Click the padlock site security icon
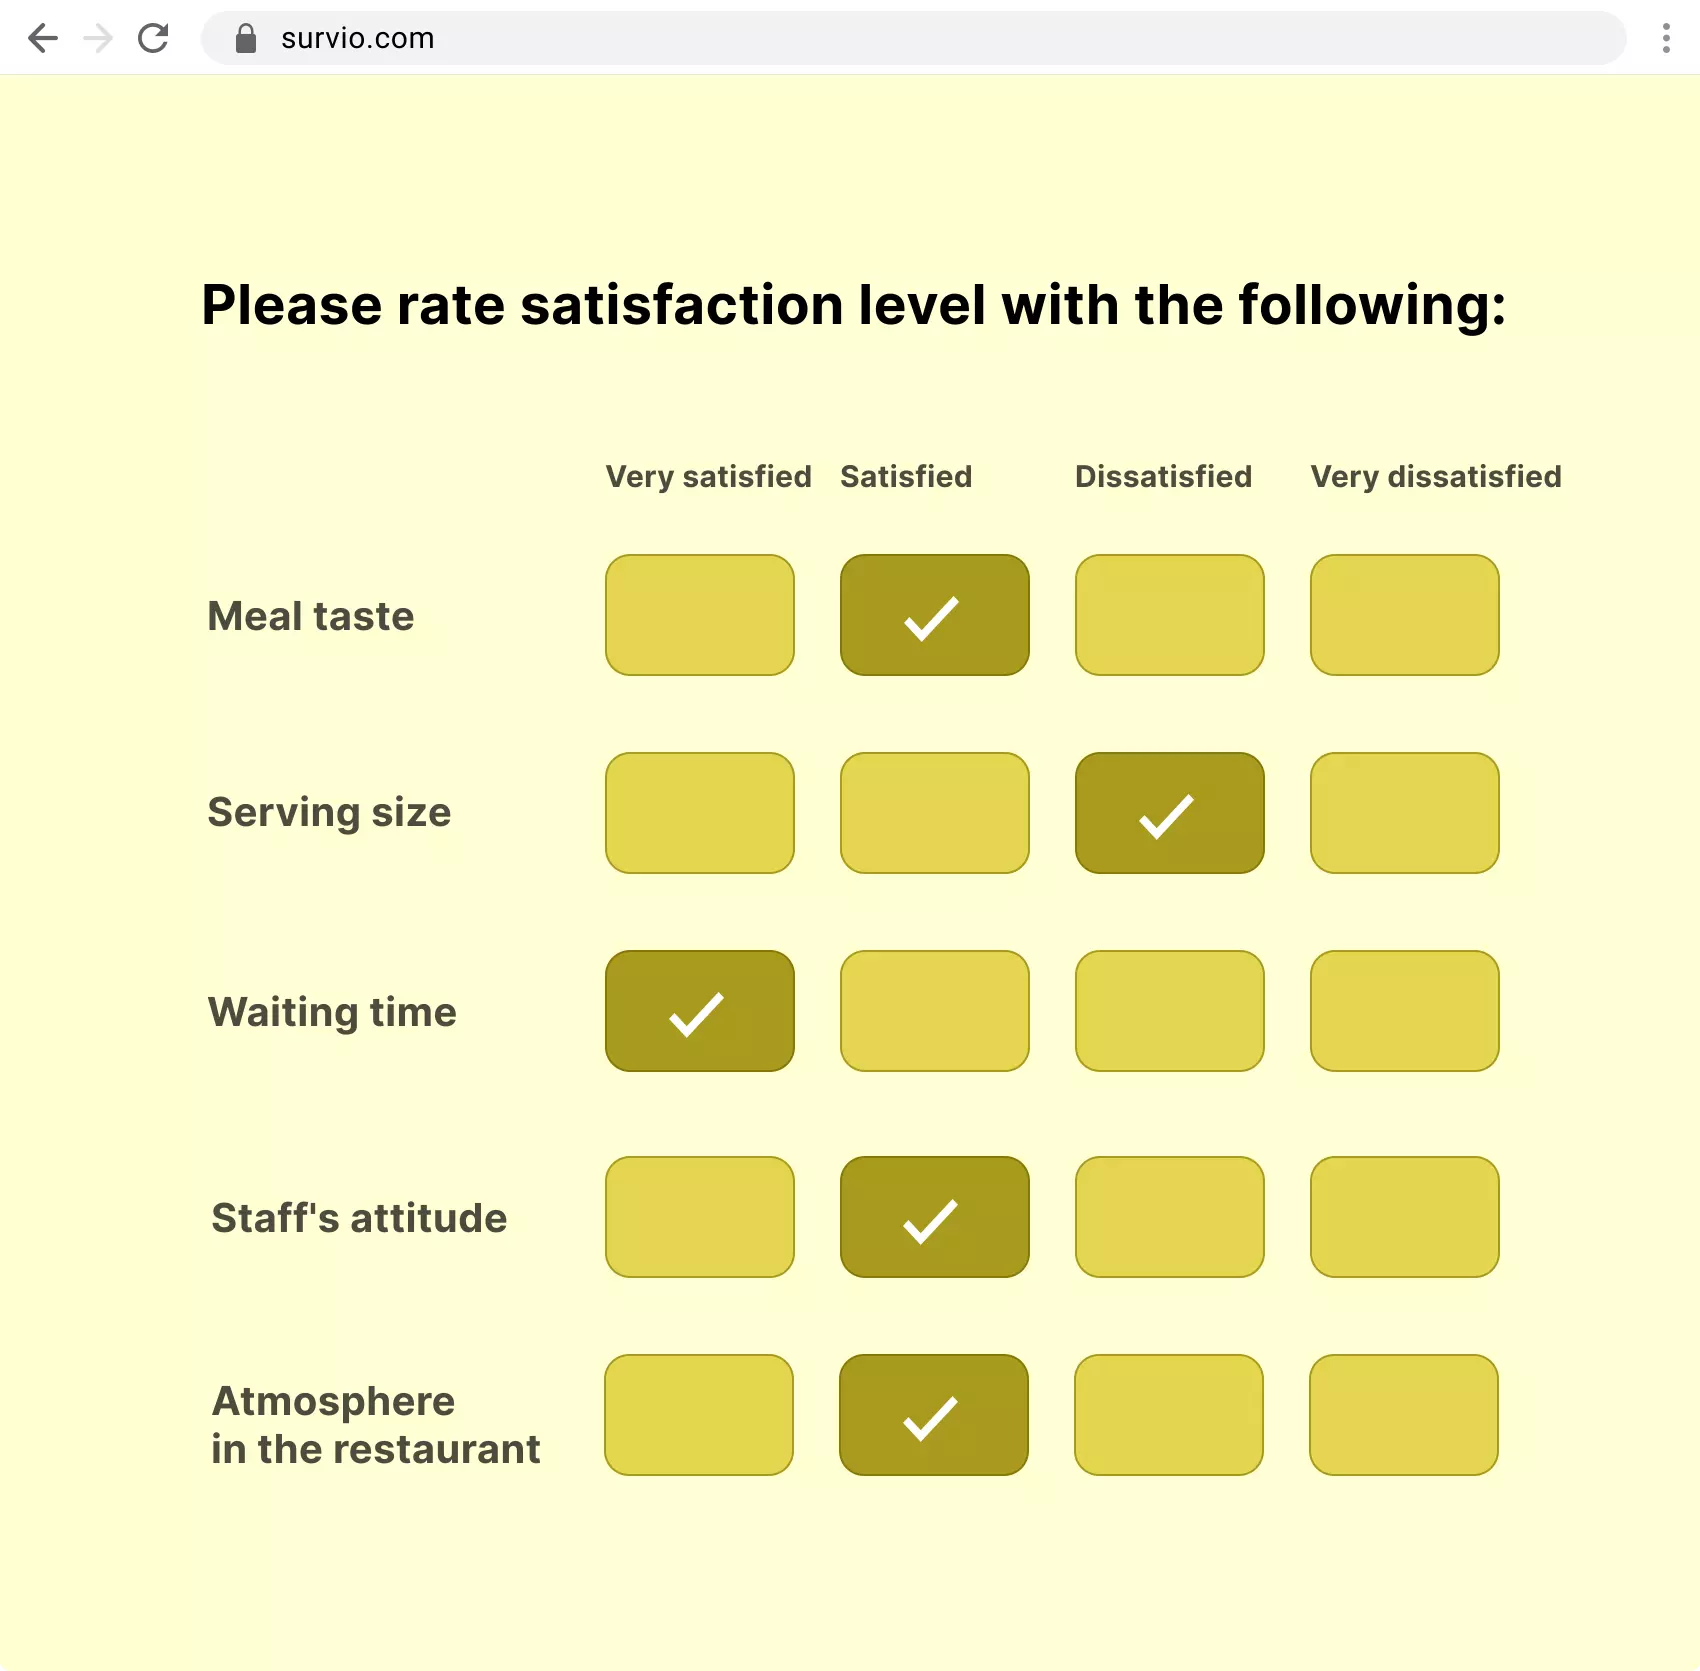 point(246,38)
